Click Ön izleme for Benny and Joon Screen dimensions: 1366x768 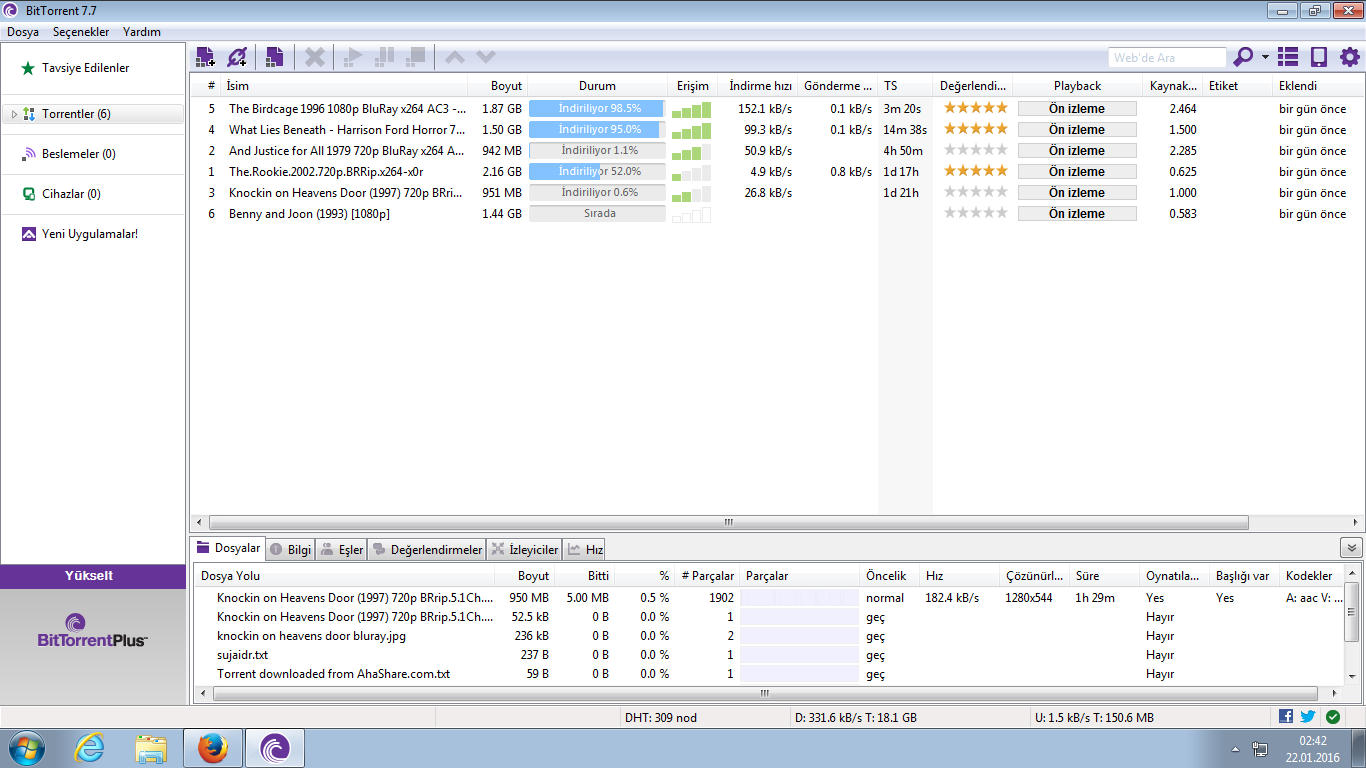tap(1077, 213)
